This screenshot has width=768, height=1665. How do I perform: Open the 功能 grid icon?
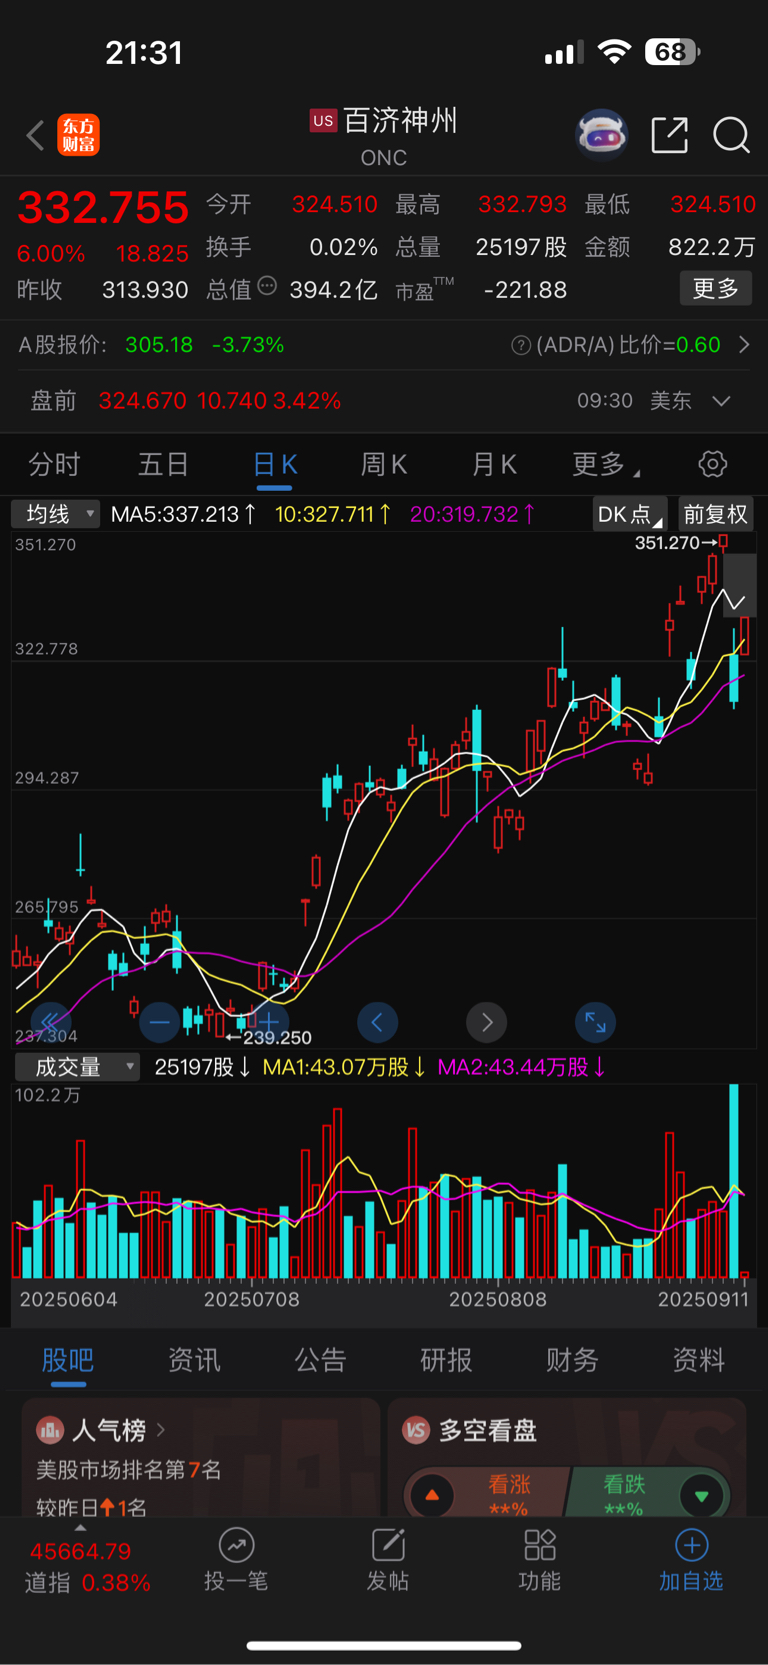click(540, 1545)
